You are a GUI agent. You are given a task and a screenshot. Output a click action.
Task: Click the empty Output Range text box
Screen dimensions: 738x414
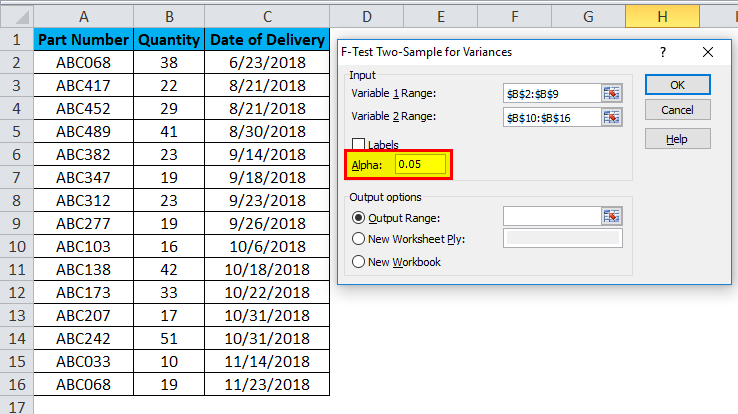551,216
